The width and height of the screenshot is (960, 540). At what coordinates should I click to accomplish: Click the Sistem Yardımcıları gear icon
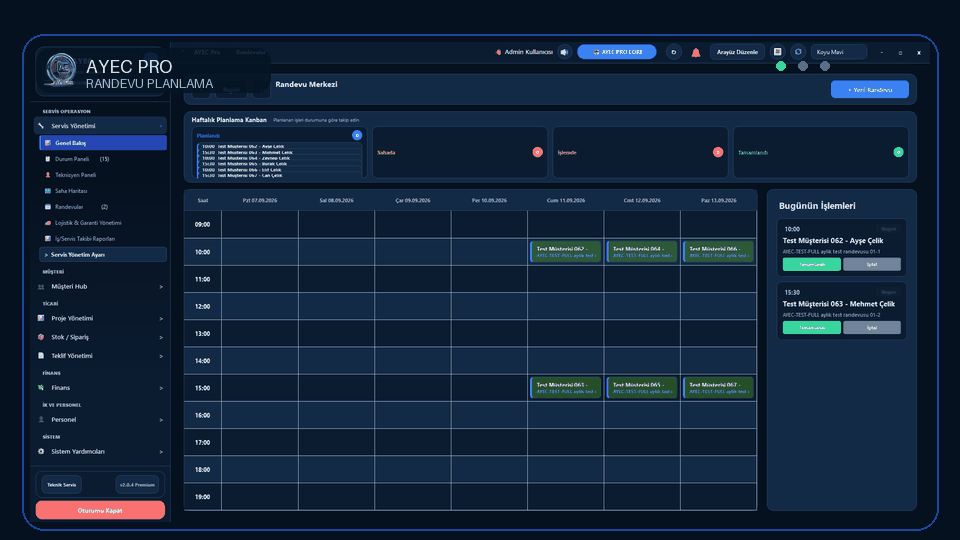pyautogui.click(x=41, y=452)
